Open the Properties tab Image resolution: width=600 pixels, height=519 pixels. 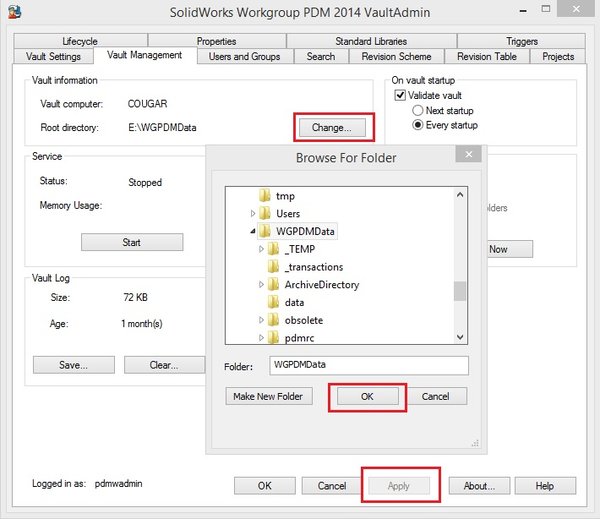(217, 41)
